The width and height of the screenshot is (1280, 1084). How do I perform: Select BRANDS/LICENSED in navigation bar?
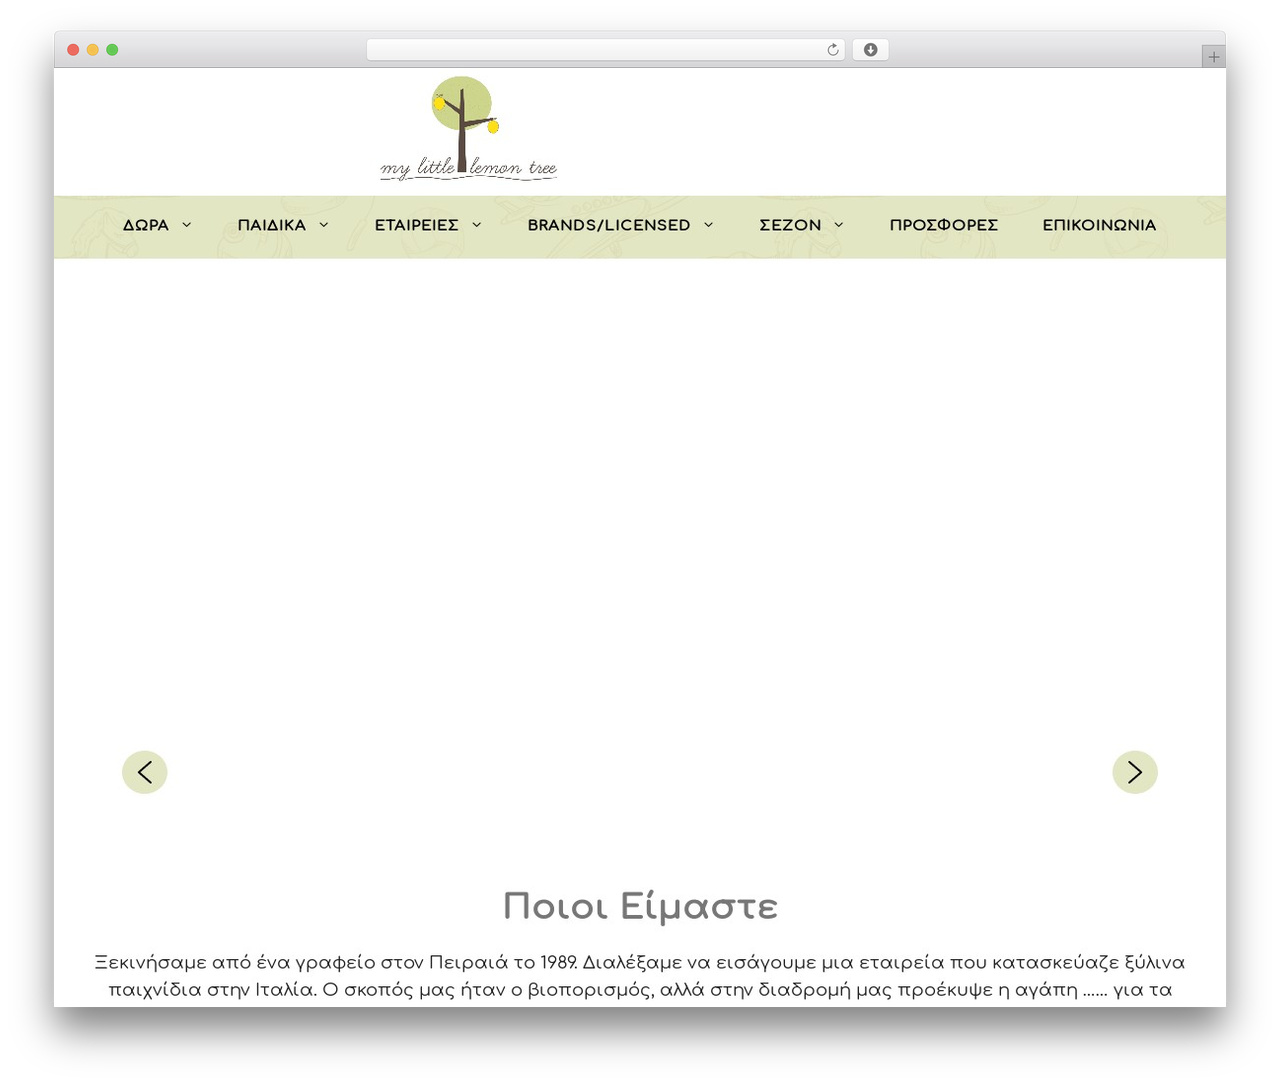click(609, 225)
